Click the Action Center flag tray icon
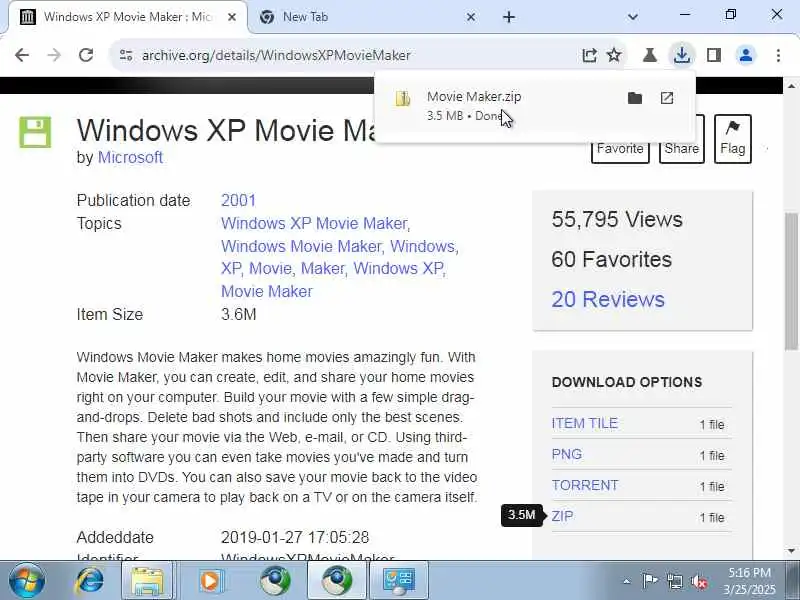Image resolution: width=800 pixels, height=600 pixels. pyautogui.click(x=649, y=581)
